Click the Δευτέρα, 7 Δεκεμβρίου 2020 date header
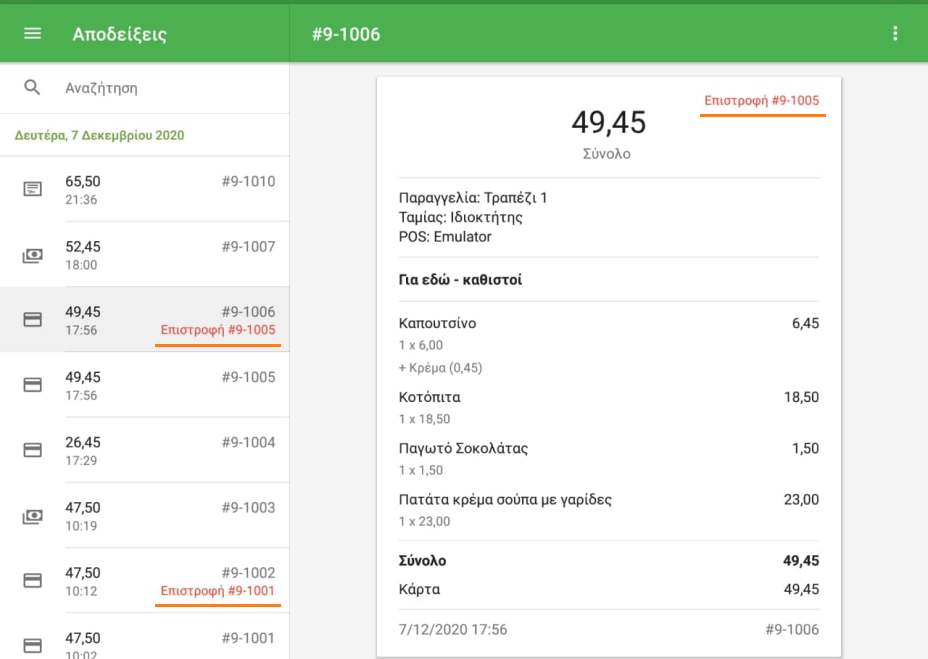 99,135
